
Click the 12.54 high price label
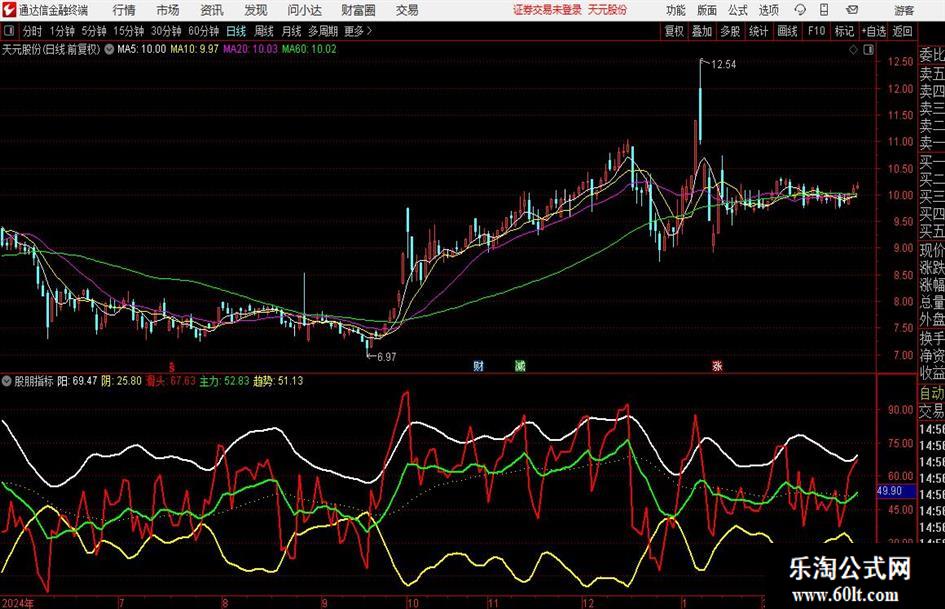point(723,64)
